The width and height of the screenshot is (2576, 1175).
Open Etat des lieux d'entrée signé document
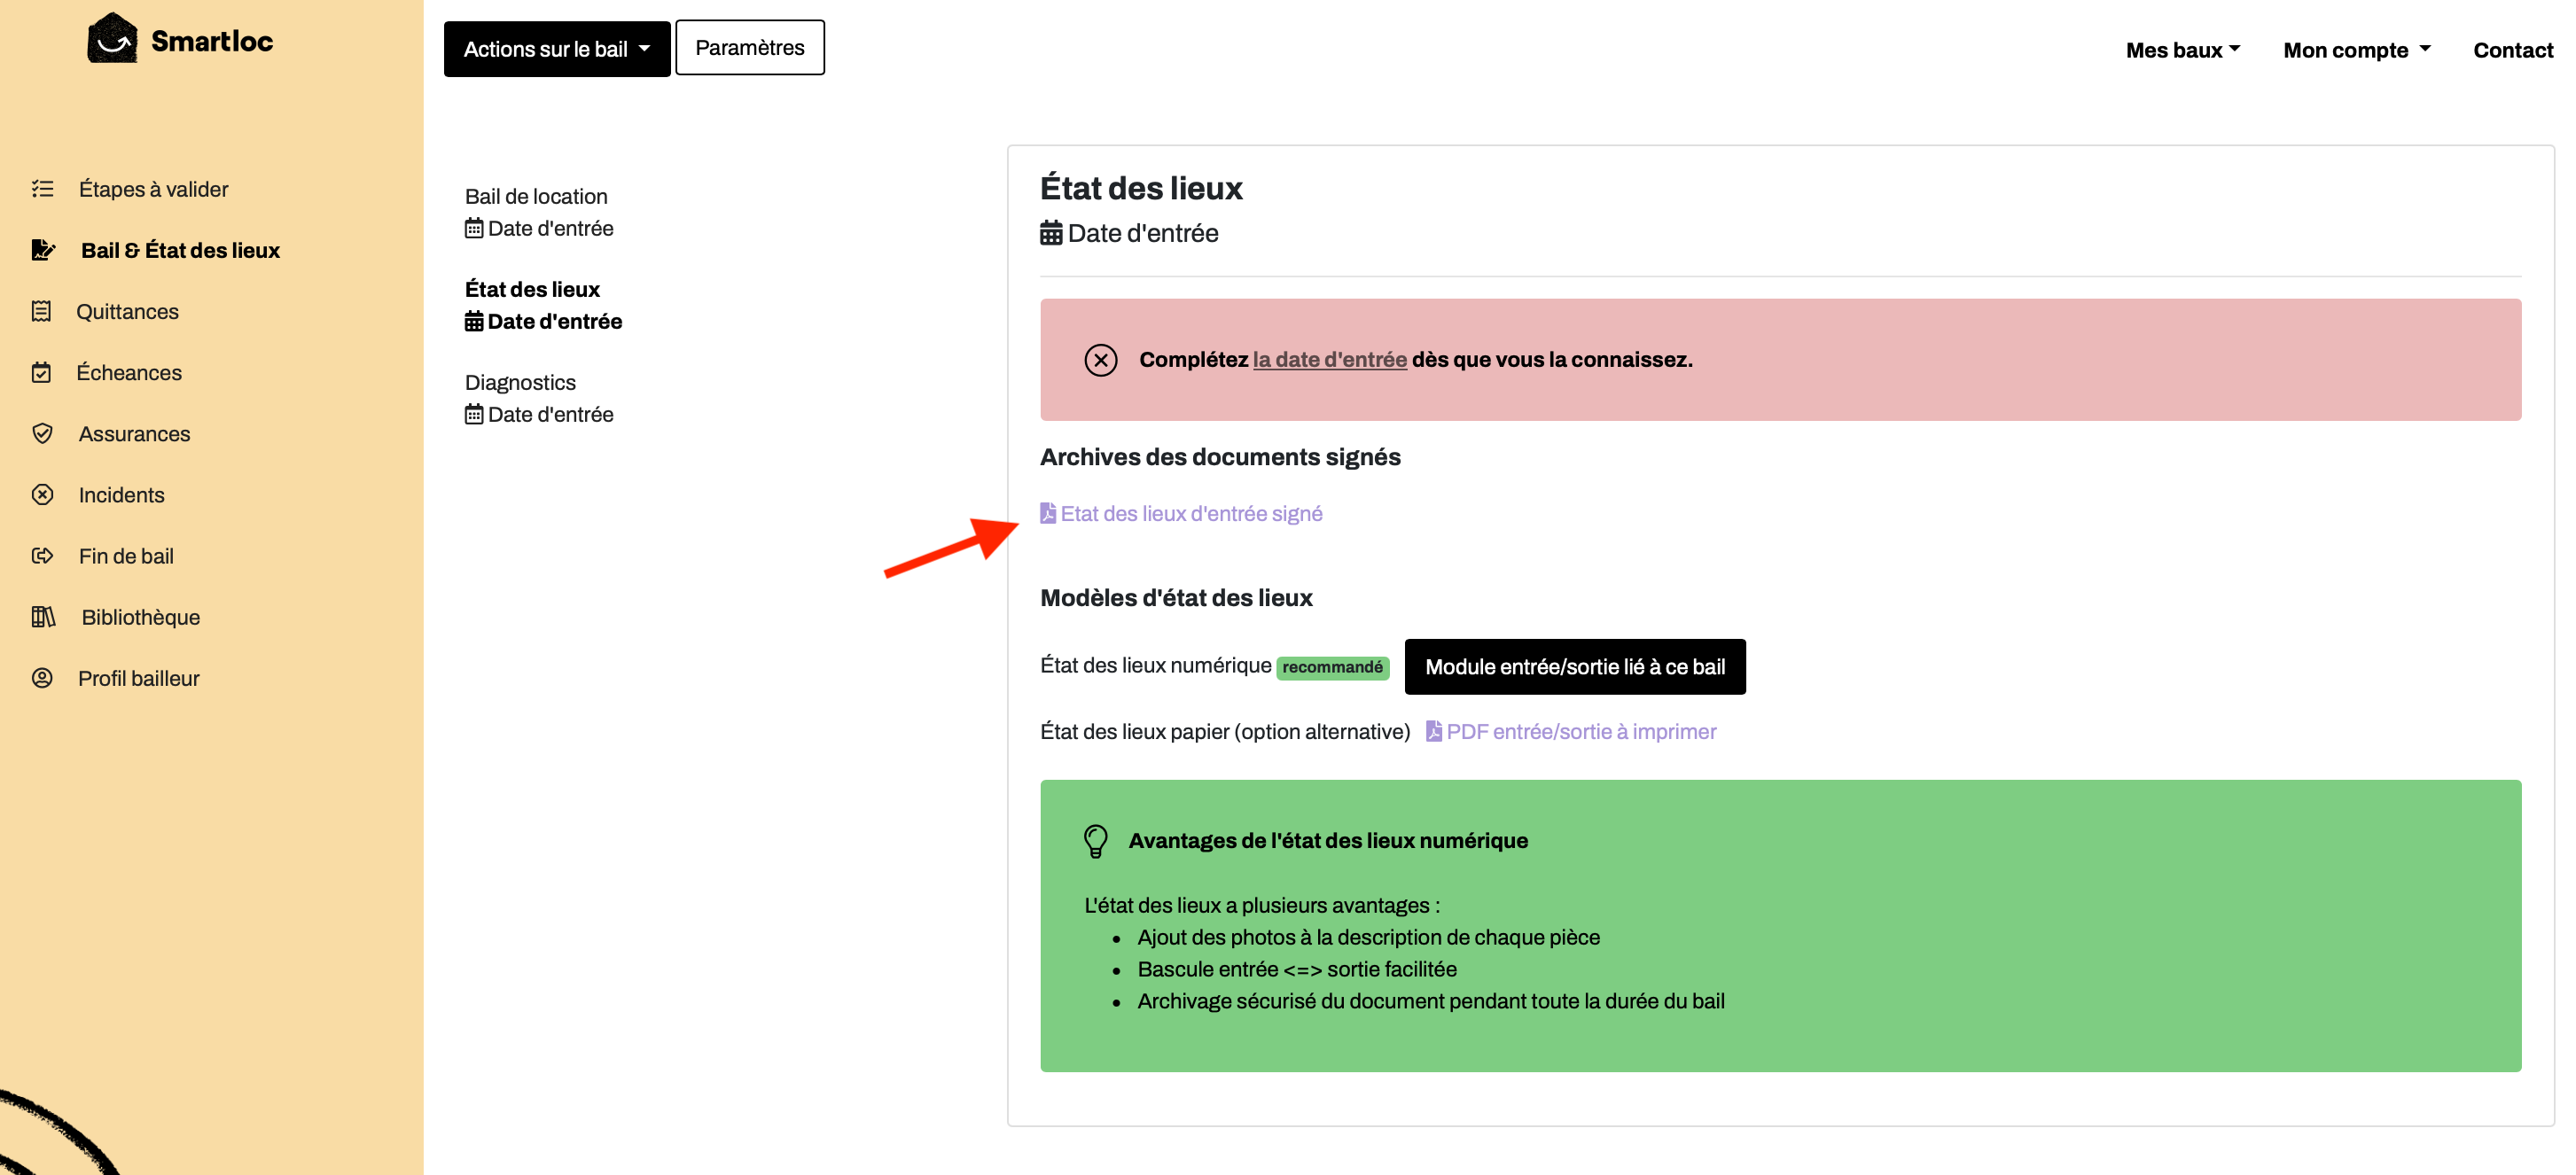pos(1191,513)
